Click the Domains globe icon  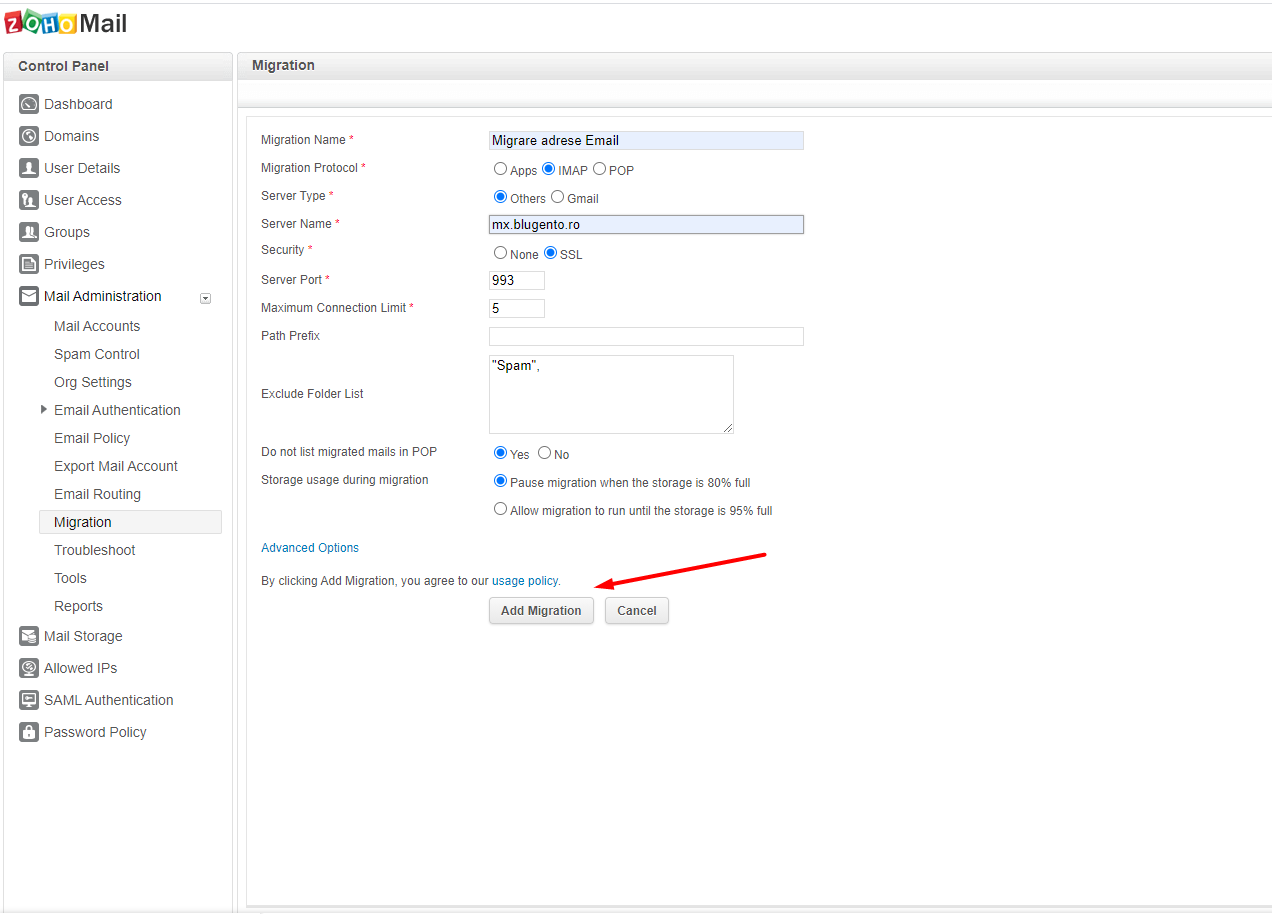(x=29, y=136)
